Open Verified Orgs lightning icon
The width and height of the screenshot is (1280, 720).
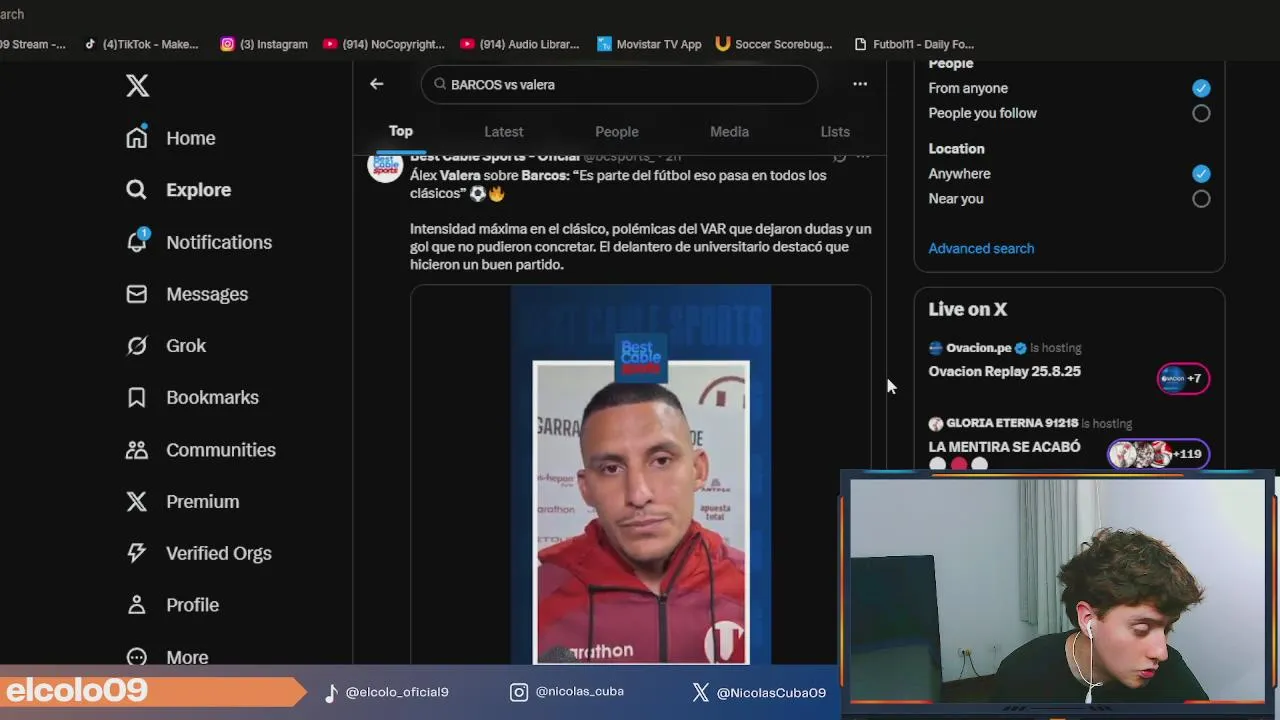coord(137,553)
